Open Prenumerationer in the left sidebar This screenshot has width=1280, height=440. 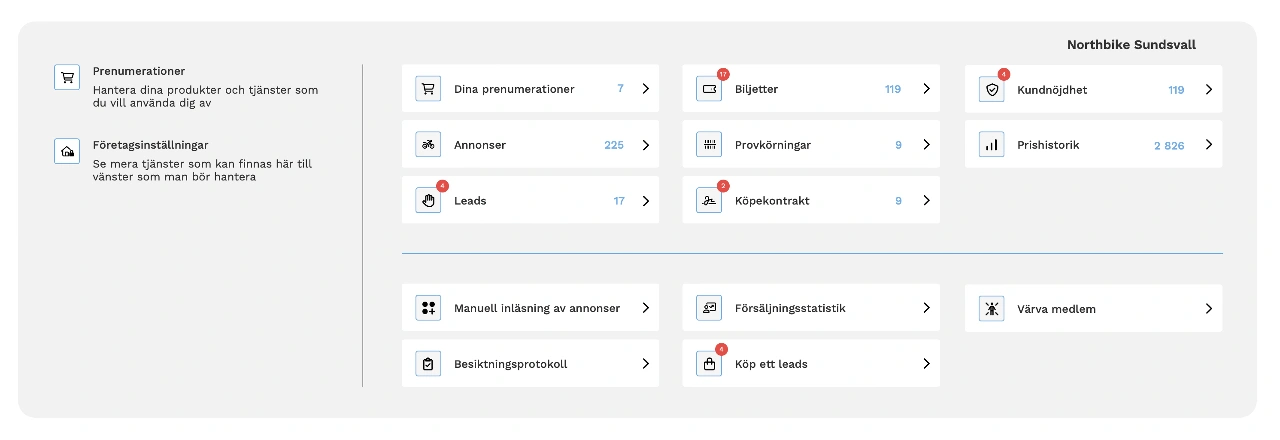[139, 72]
